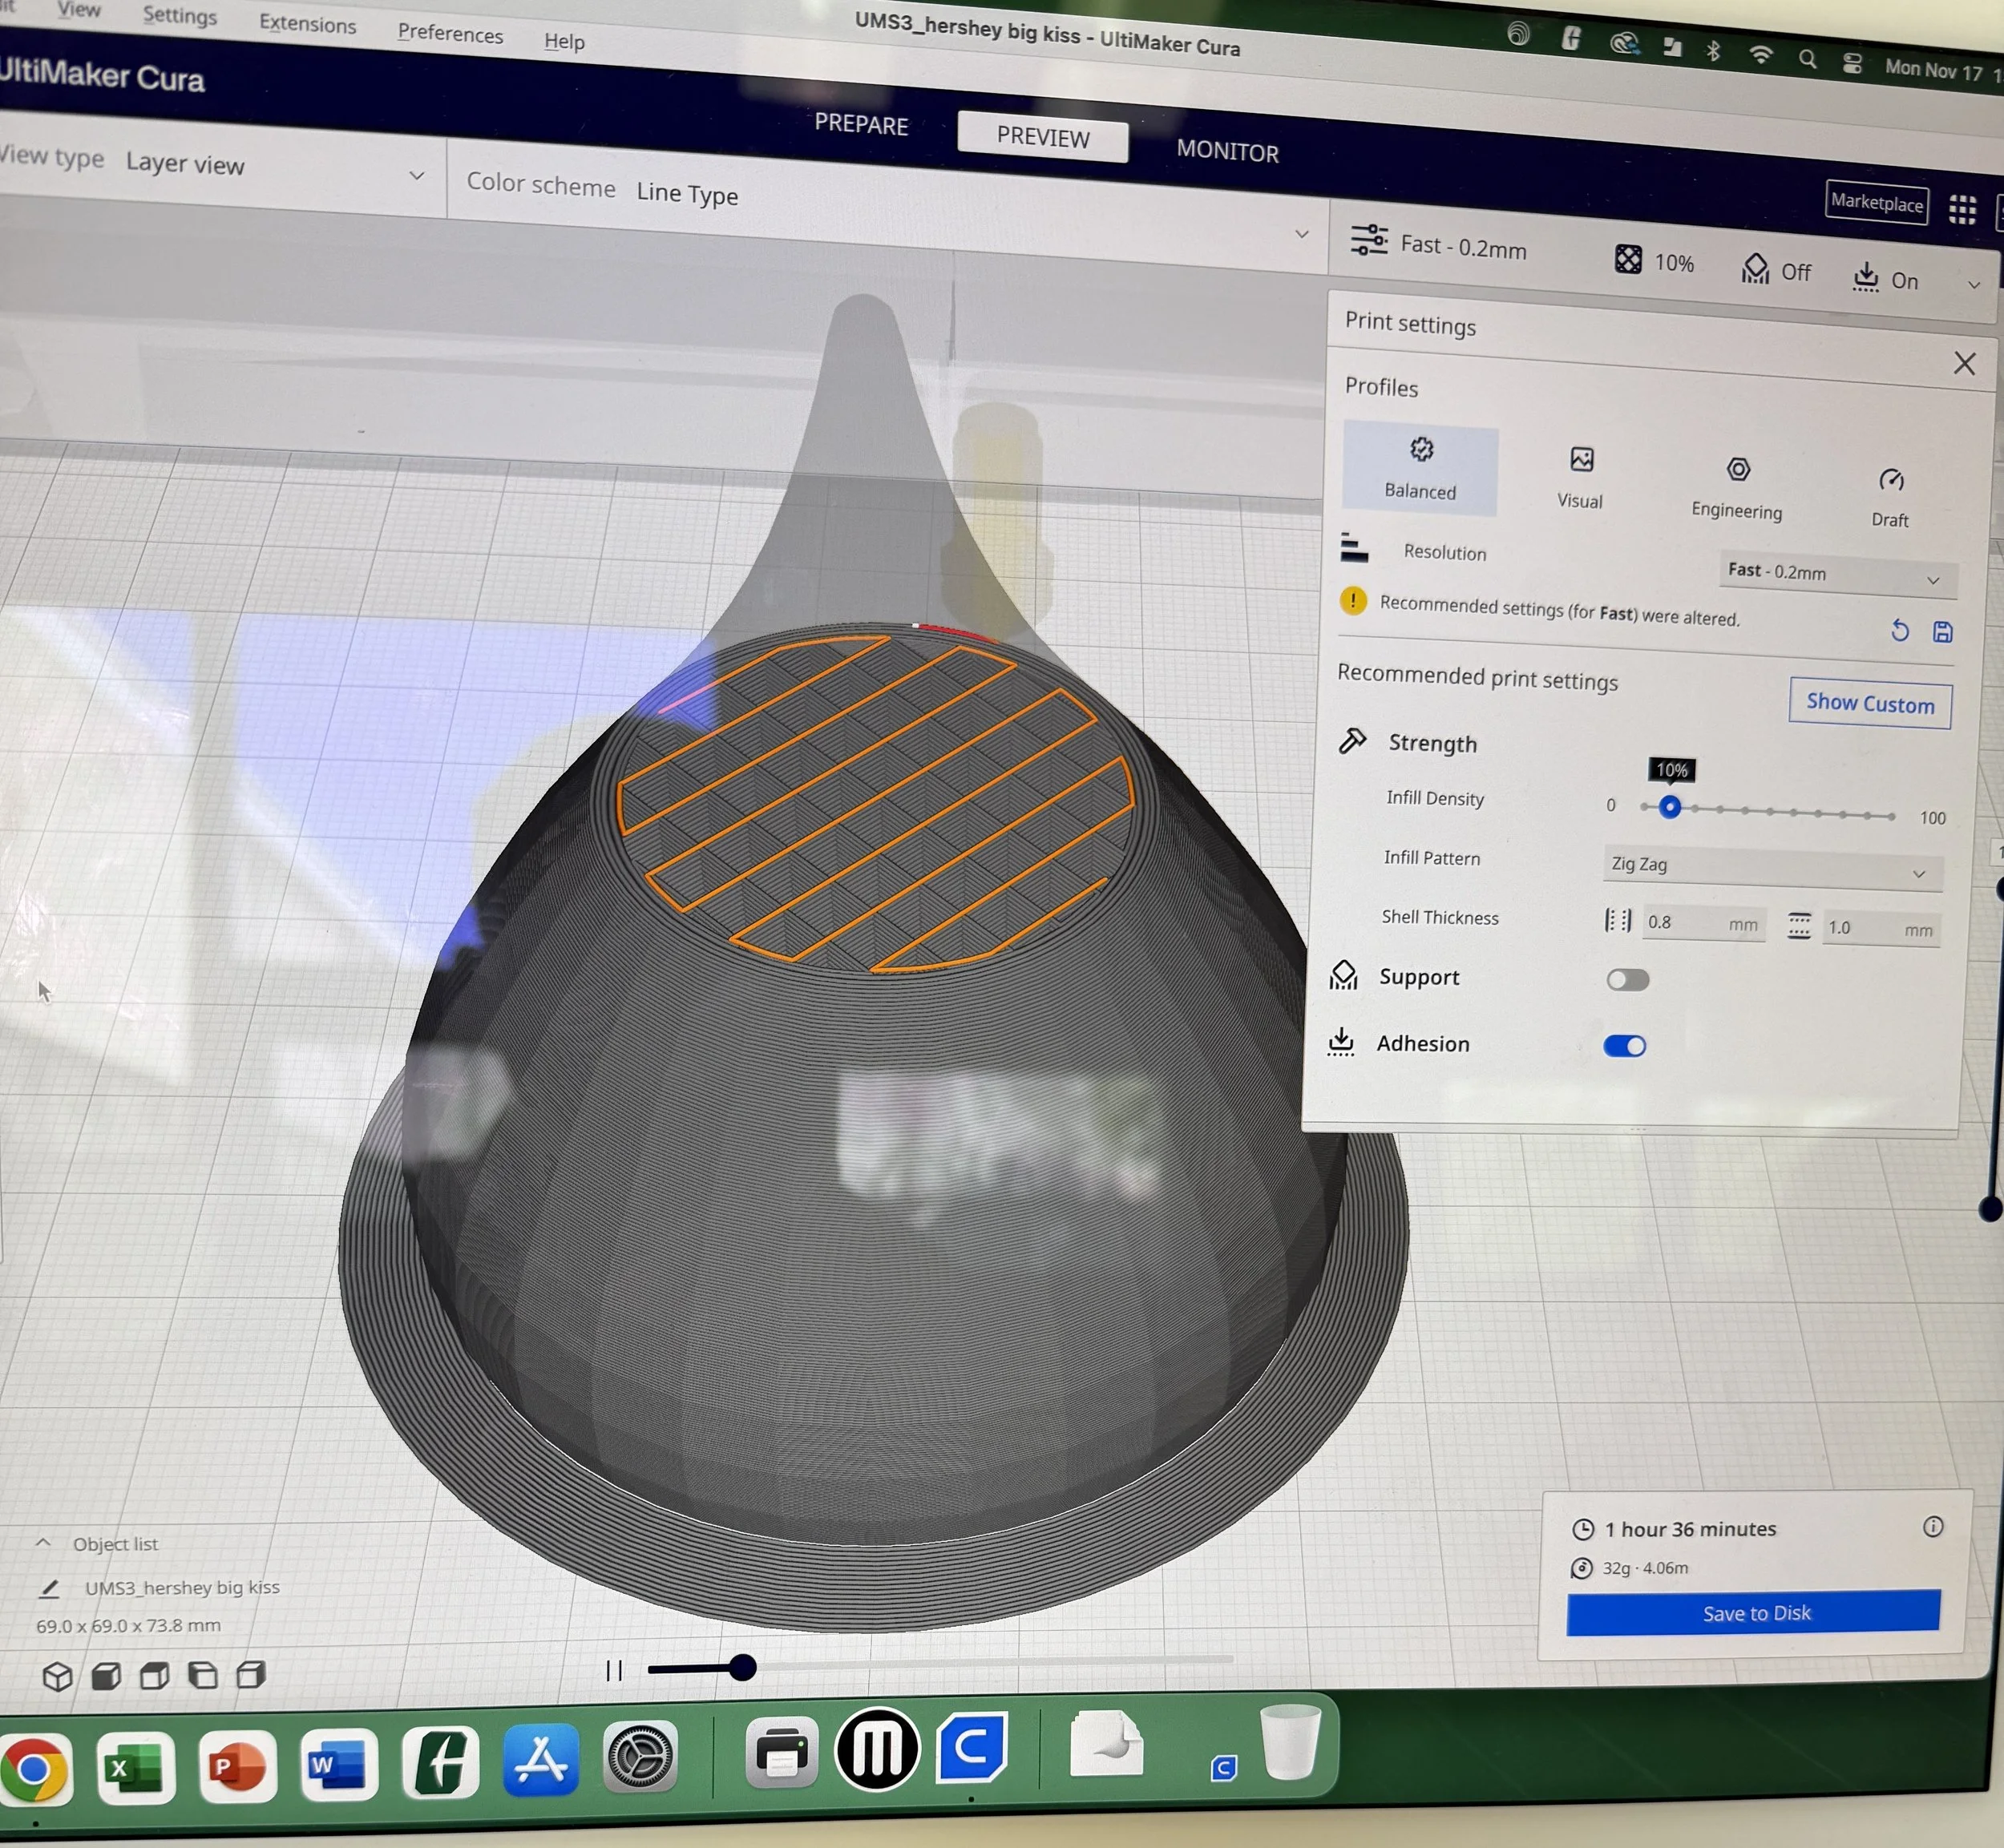Disable the Adhesion toggle
Screen dimensions: 2004x1848
[x=1624, y=1046]
